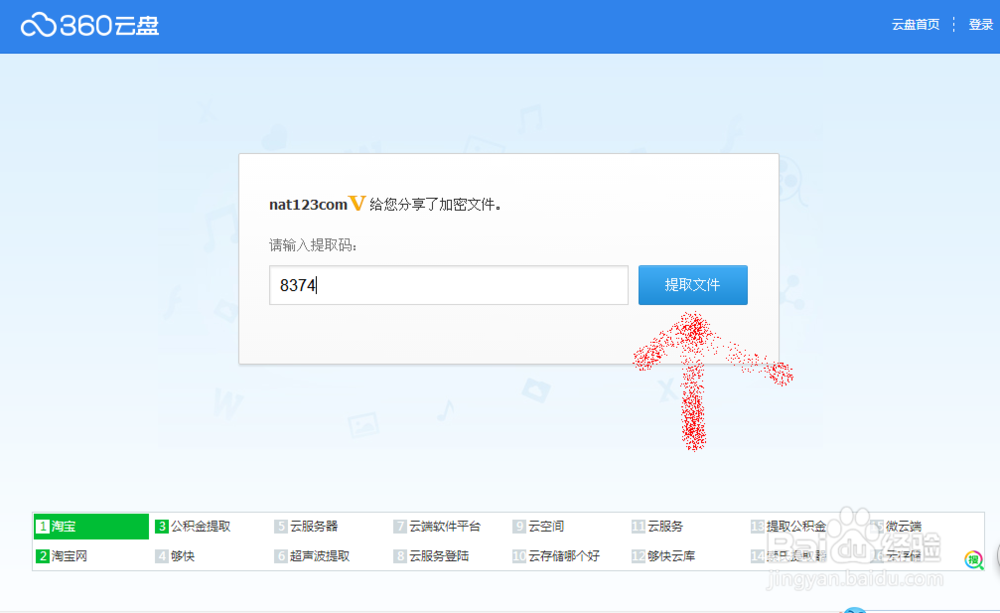Click the 登录 login link
Image resolution: width=1000 pixels, height=613 pixels.
click(981, 24)
